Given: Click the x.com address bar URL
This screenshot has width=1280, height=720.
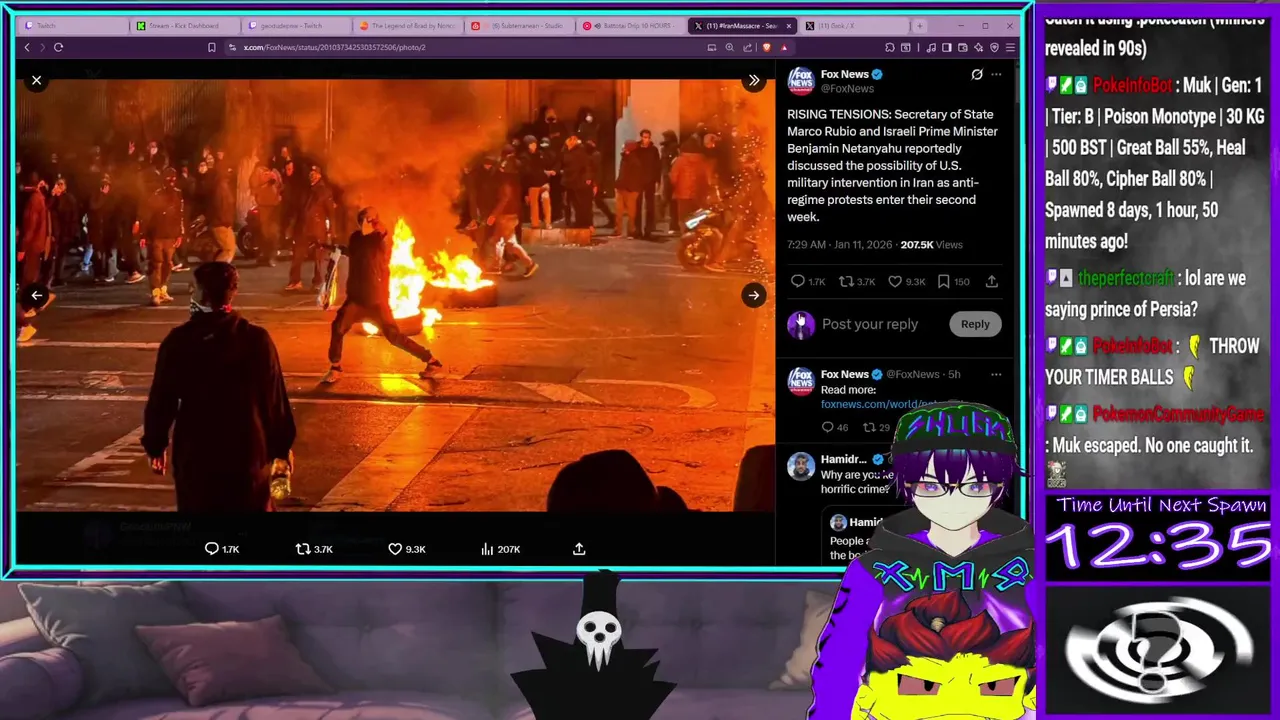Looking at the screenshot, I should 335,47.
